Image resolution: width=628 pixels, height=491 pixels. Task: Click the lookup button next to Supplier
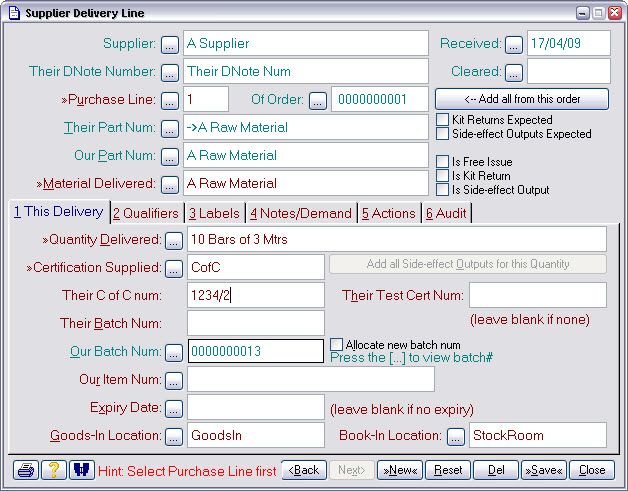tap(170, 44)
